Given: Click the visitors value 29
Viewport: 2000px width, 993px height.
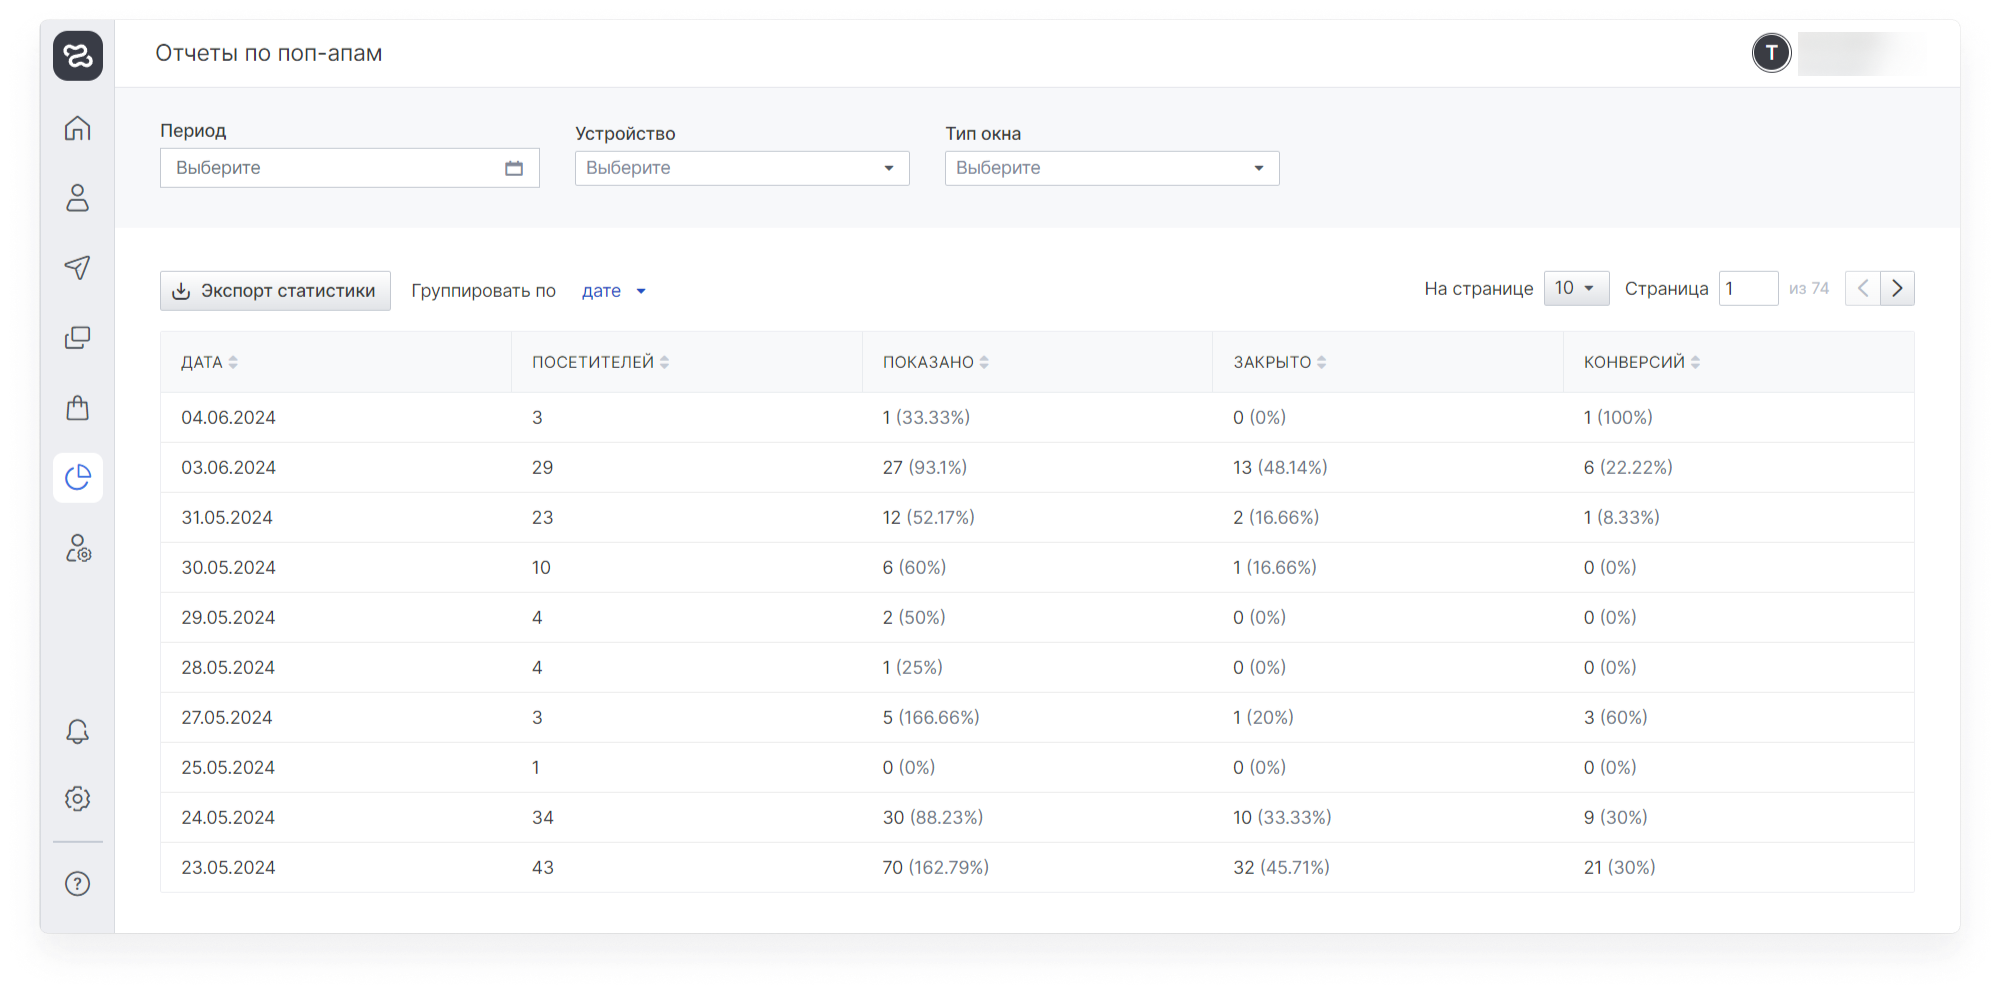Looking at the screenshot, I should coord(542,467).
